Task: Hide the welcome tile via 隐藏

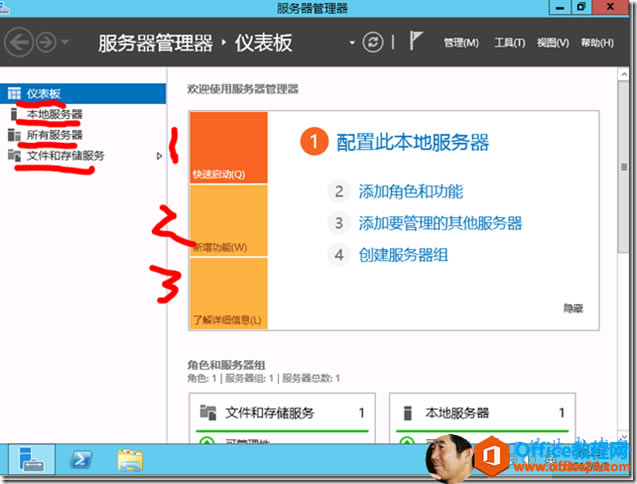Action: pyautogui.click(x=573, y=308)
